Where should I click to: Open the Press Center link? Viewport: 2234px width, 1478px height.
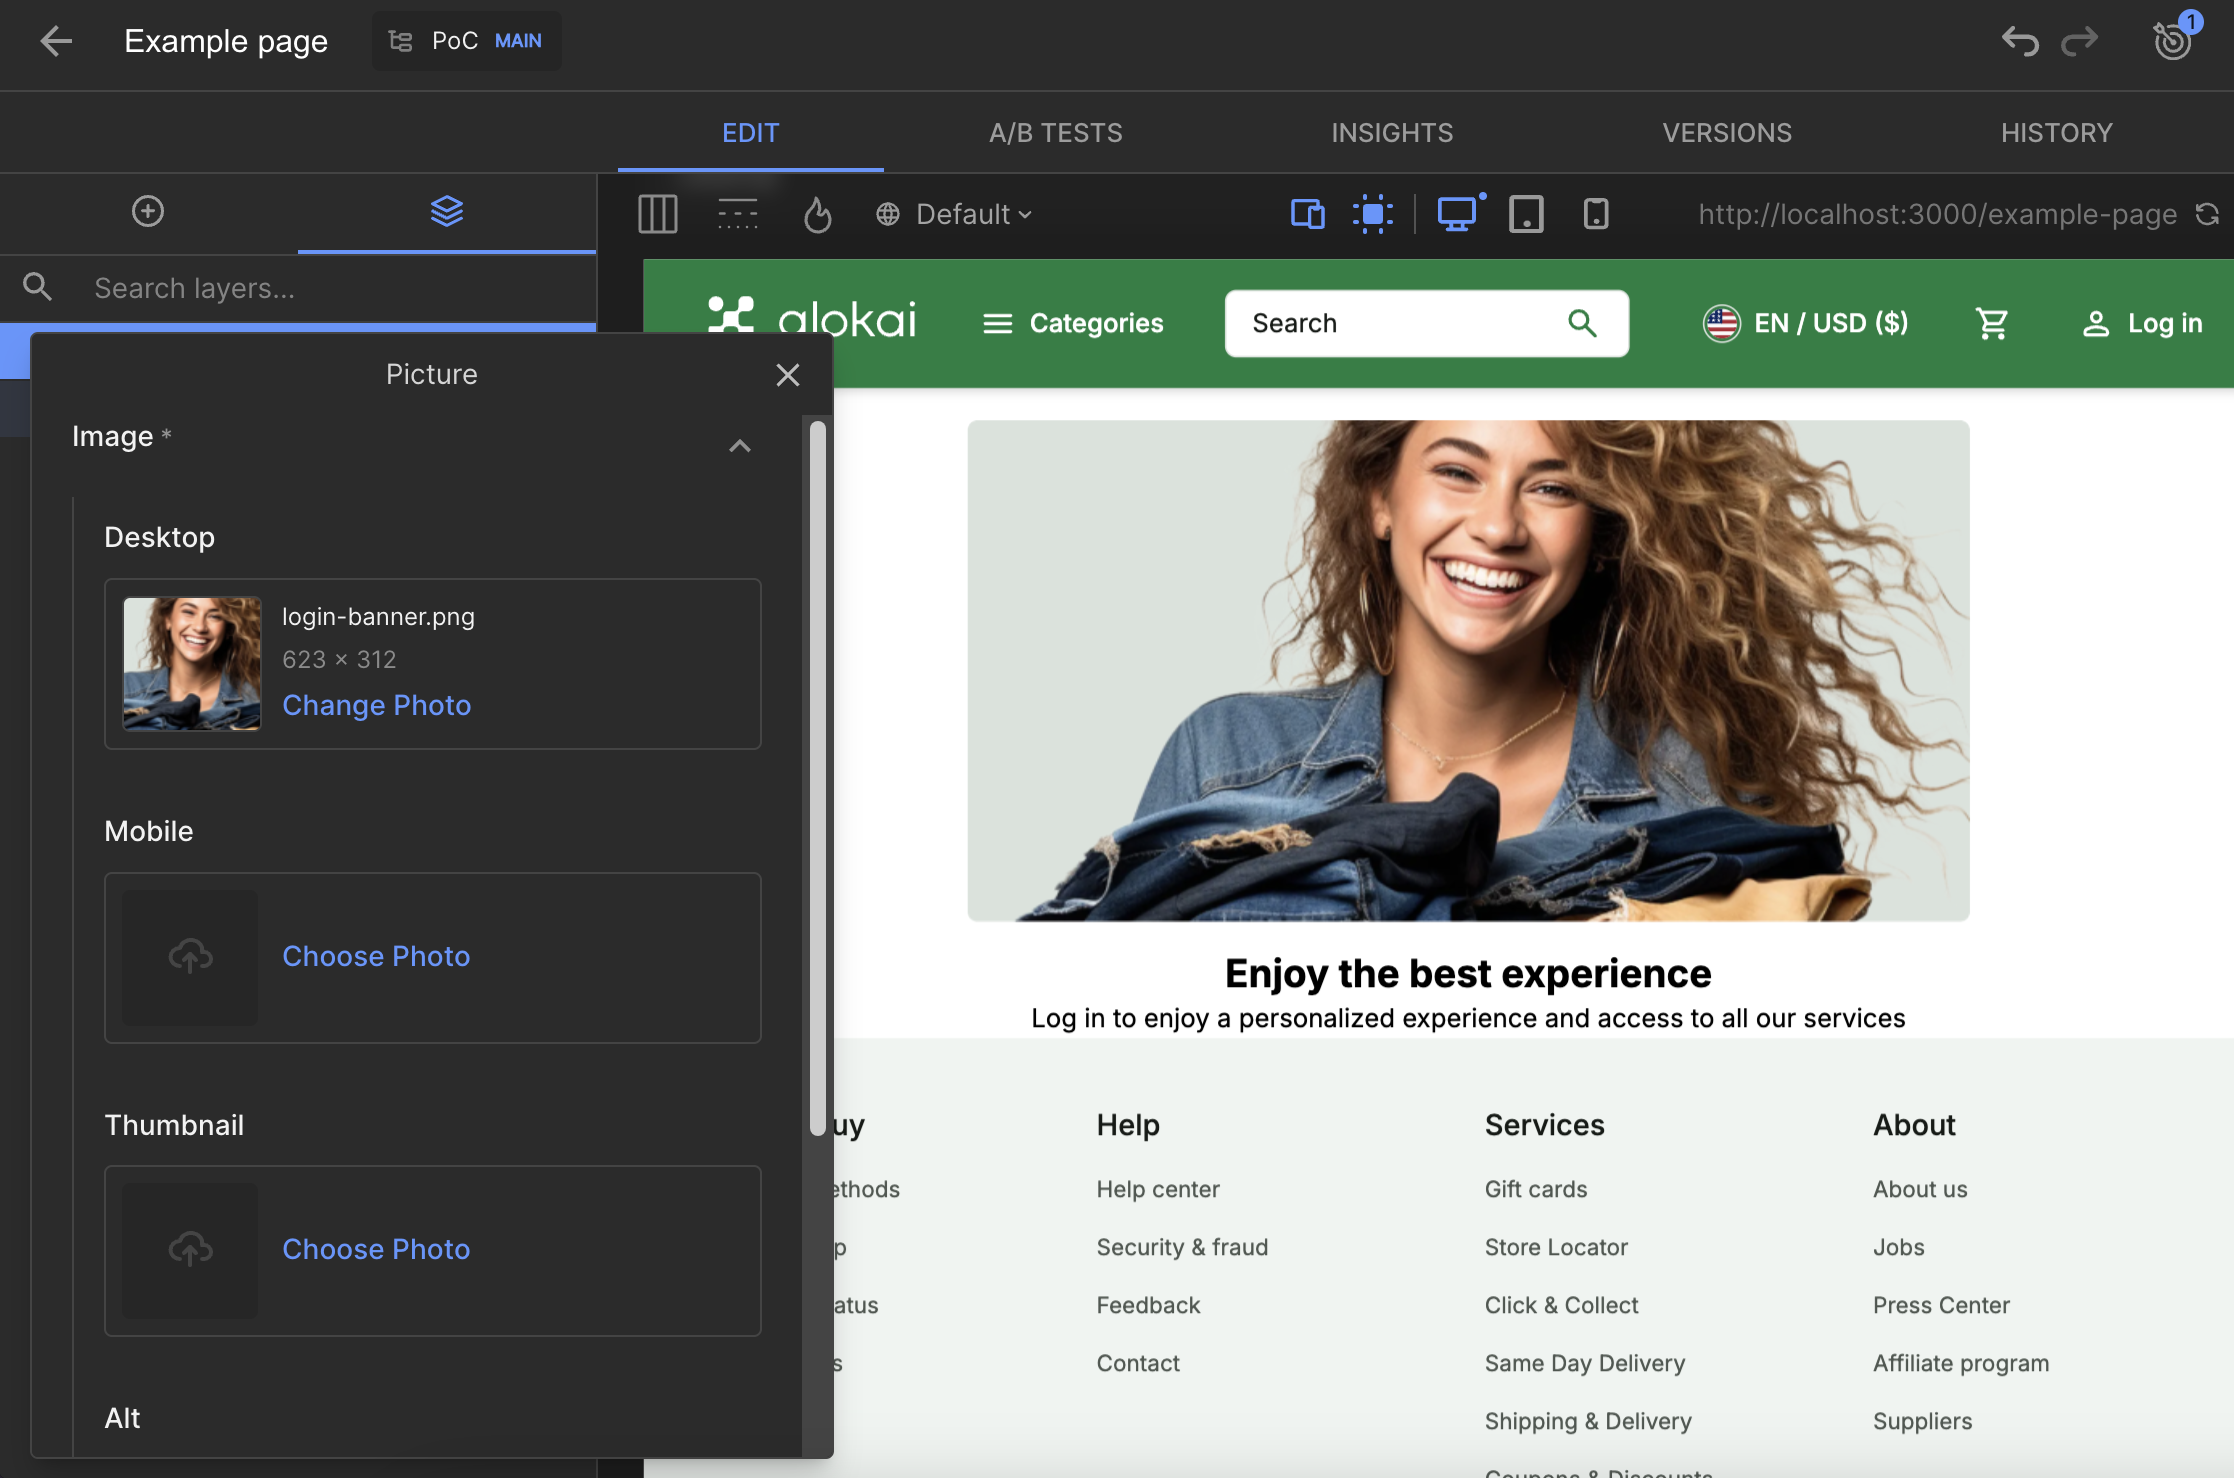pos(1941,1305)
